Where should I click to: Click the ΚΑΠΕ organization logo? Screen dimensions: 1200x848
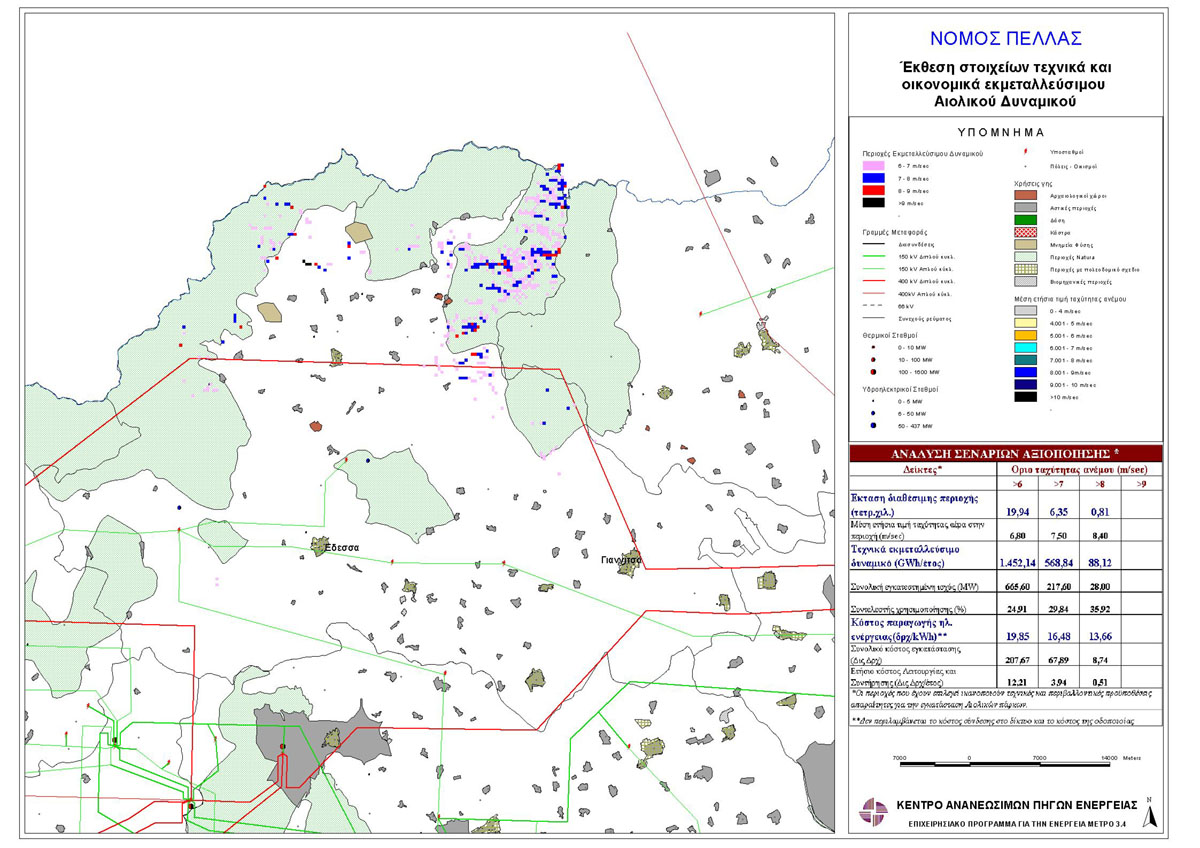point(873,811)
